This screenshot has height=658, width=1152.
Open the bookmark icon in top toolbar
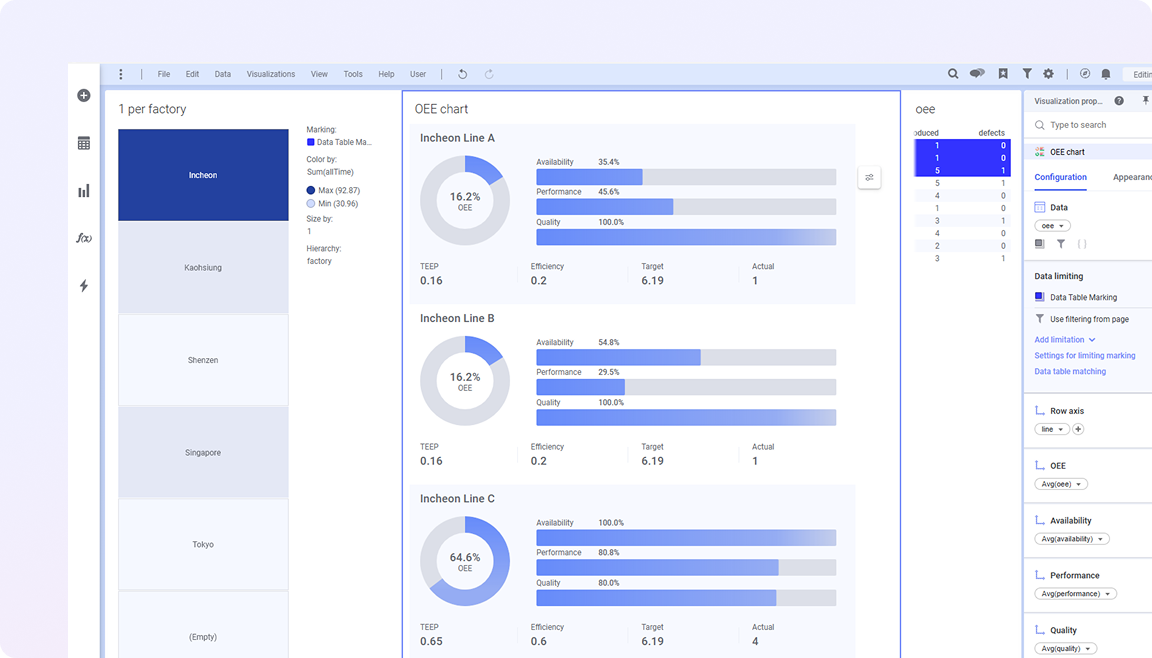pyautogui.click(x=1003, y=74)
